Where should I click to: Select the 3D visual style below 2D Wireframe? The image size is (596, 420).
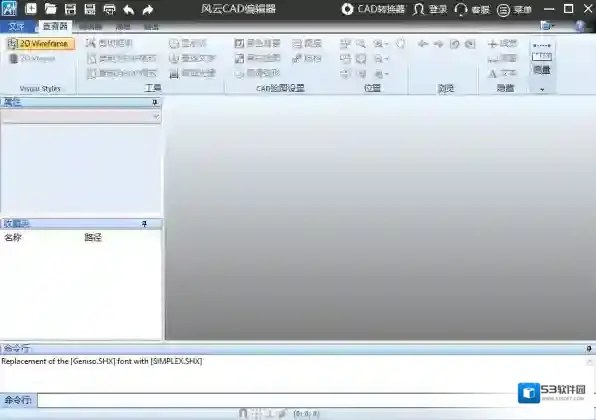[x=33, y=59]
